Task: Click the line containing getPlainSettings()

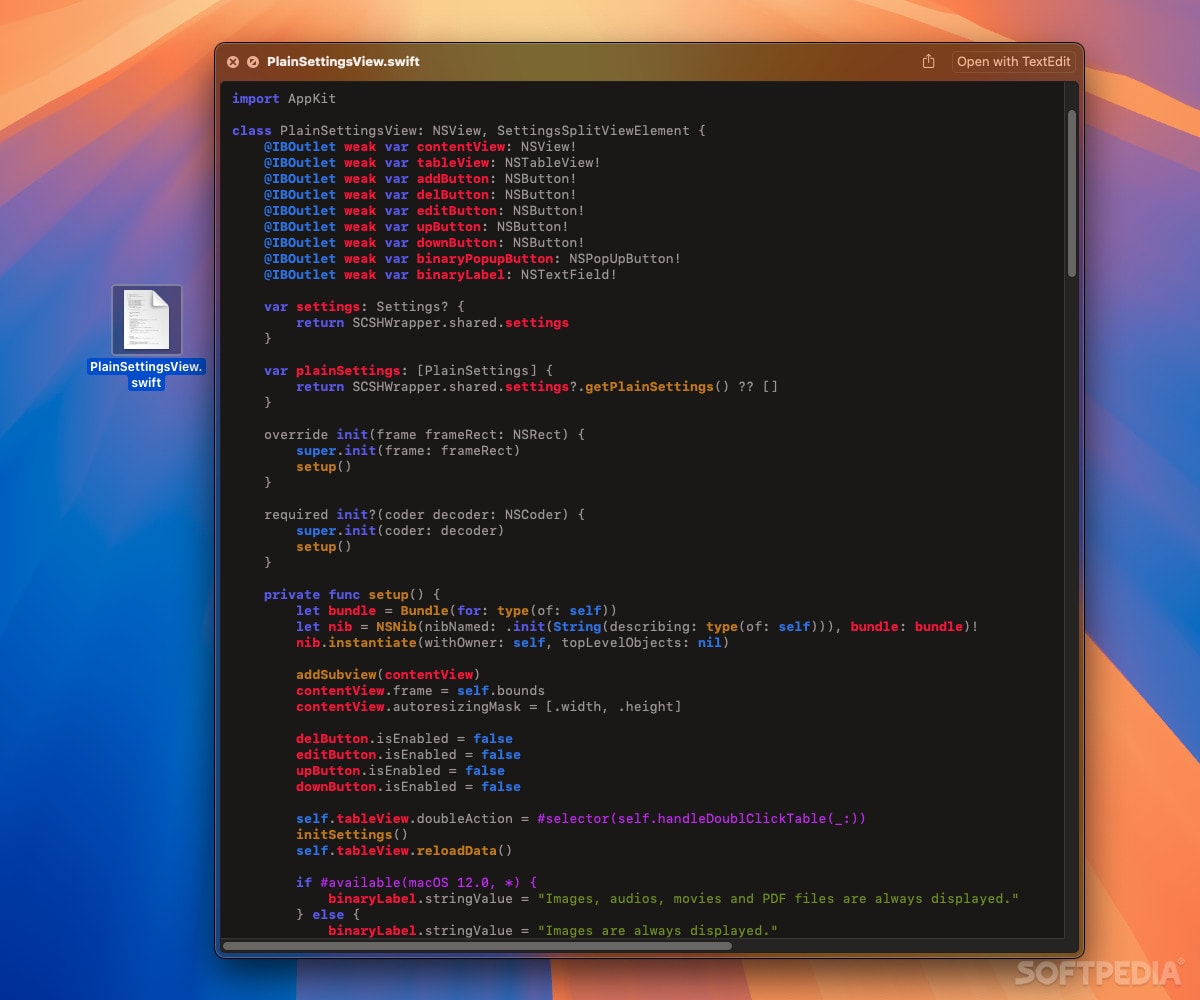Action: coord(536,387)
